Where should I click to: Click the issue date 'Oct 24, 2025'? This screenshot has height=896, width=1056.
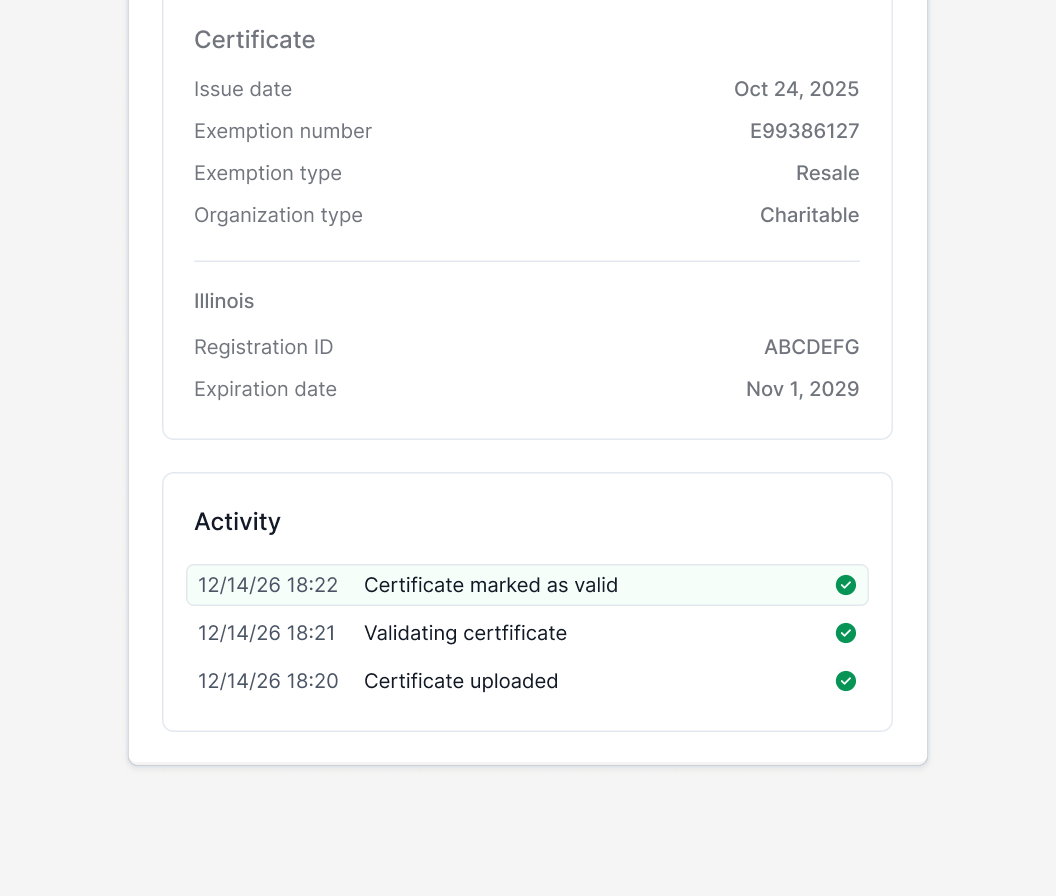(x=796, y=89)
